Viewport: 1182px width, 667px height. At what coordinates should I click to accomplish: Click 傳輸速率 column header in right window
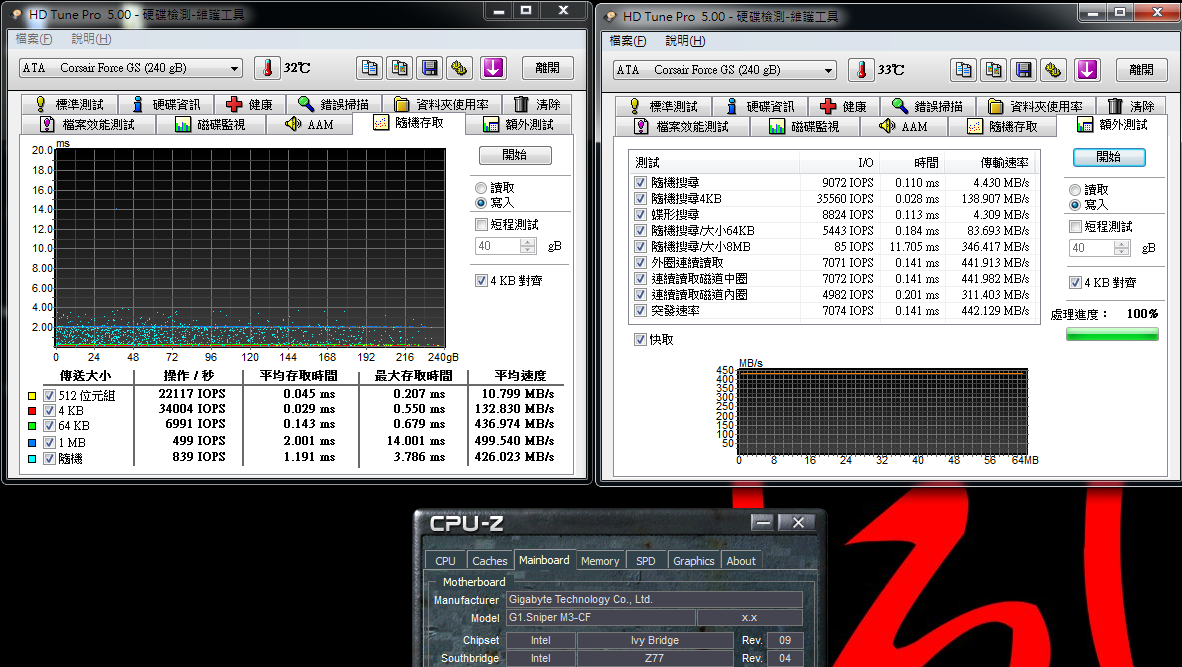point(989,162)
